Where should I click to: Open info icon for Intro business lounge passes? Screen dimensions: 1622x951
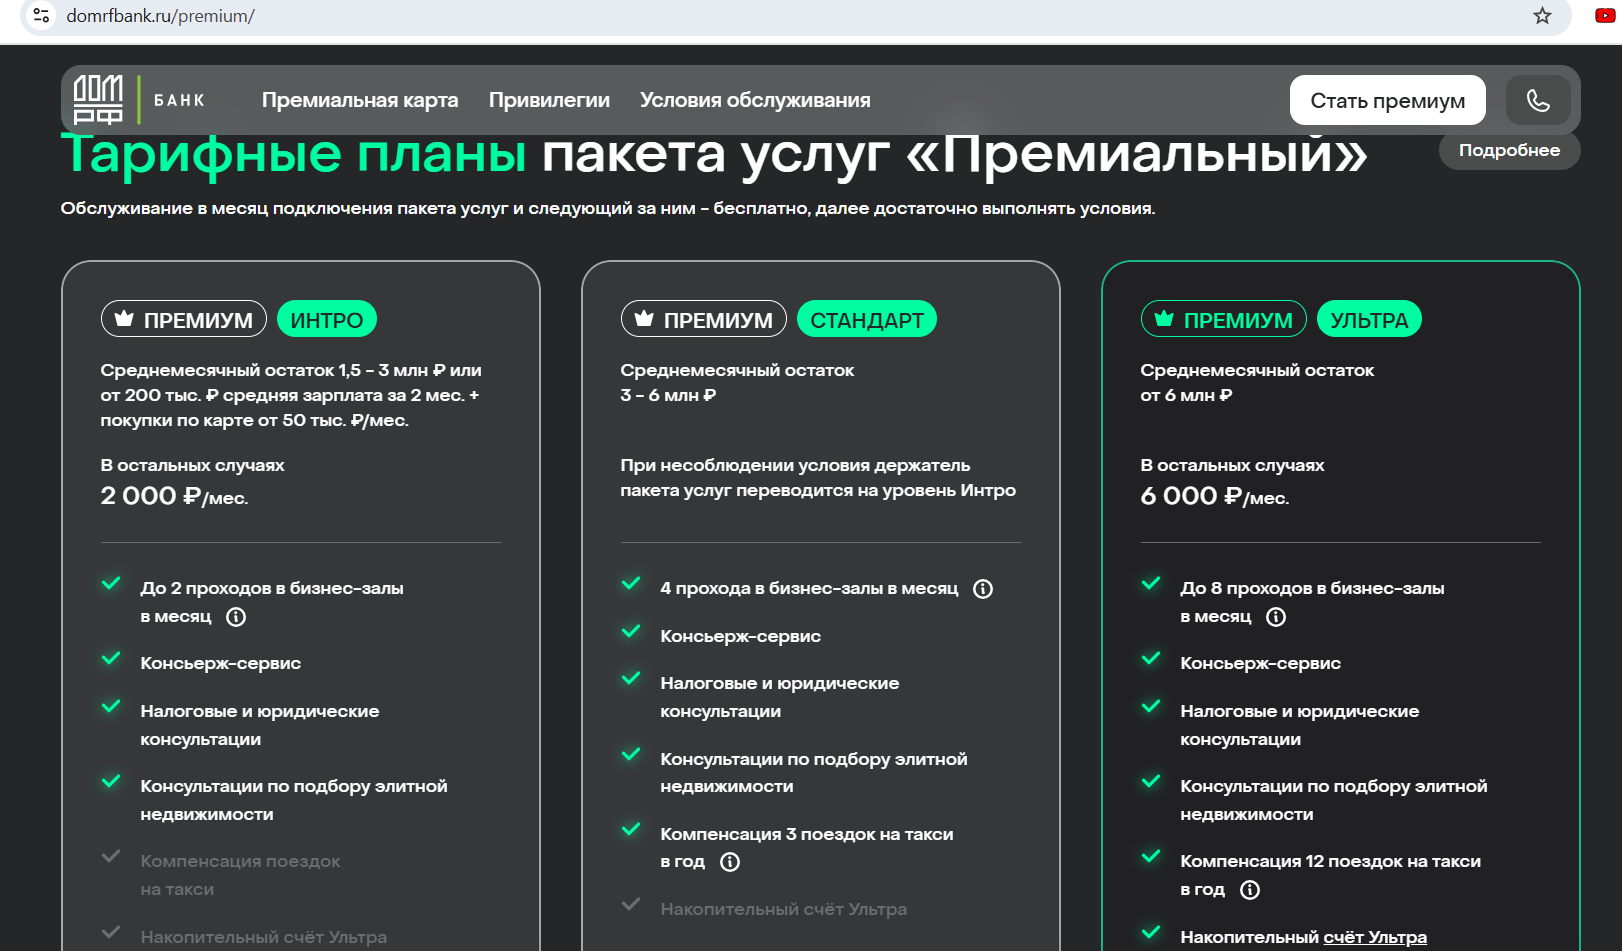pyautogui.click(x=236, y=617)
